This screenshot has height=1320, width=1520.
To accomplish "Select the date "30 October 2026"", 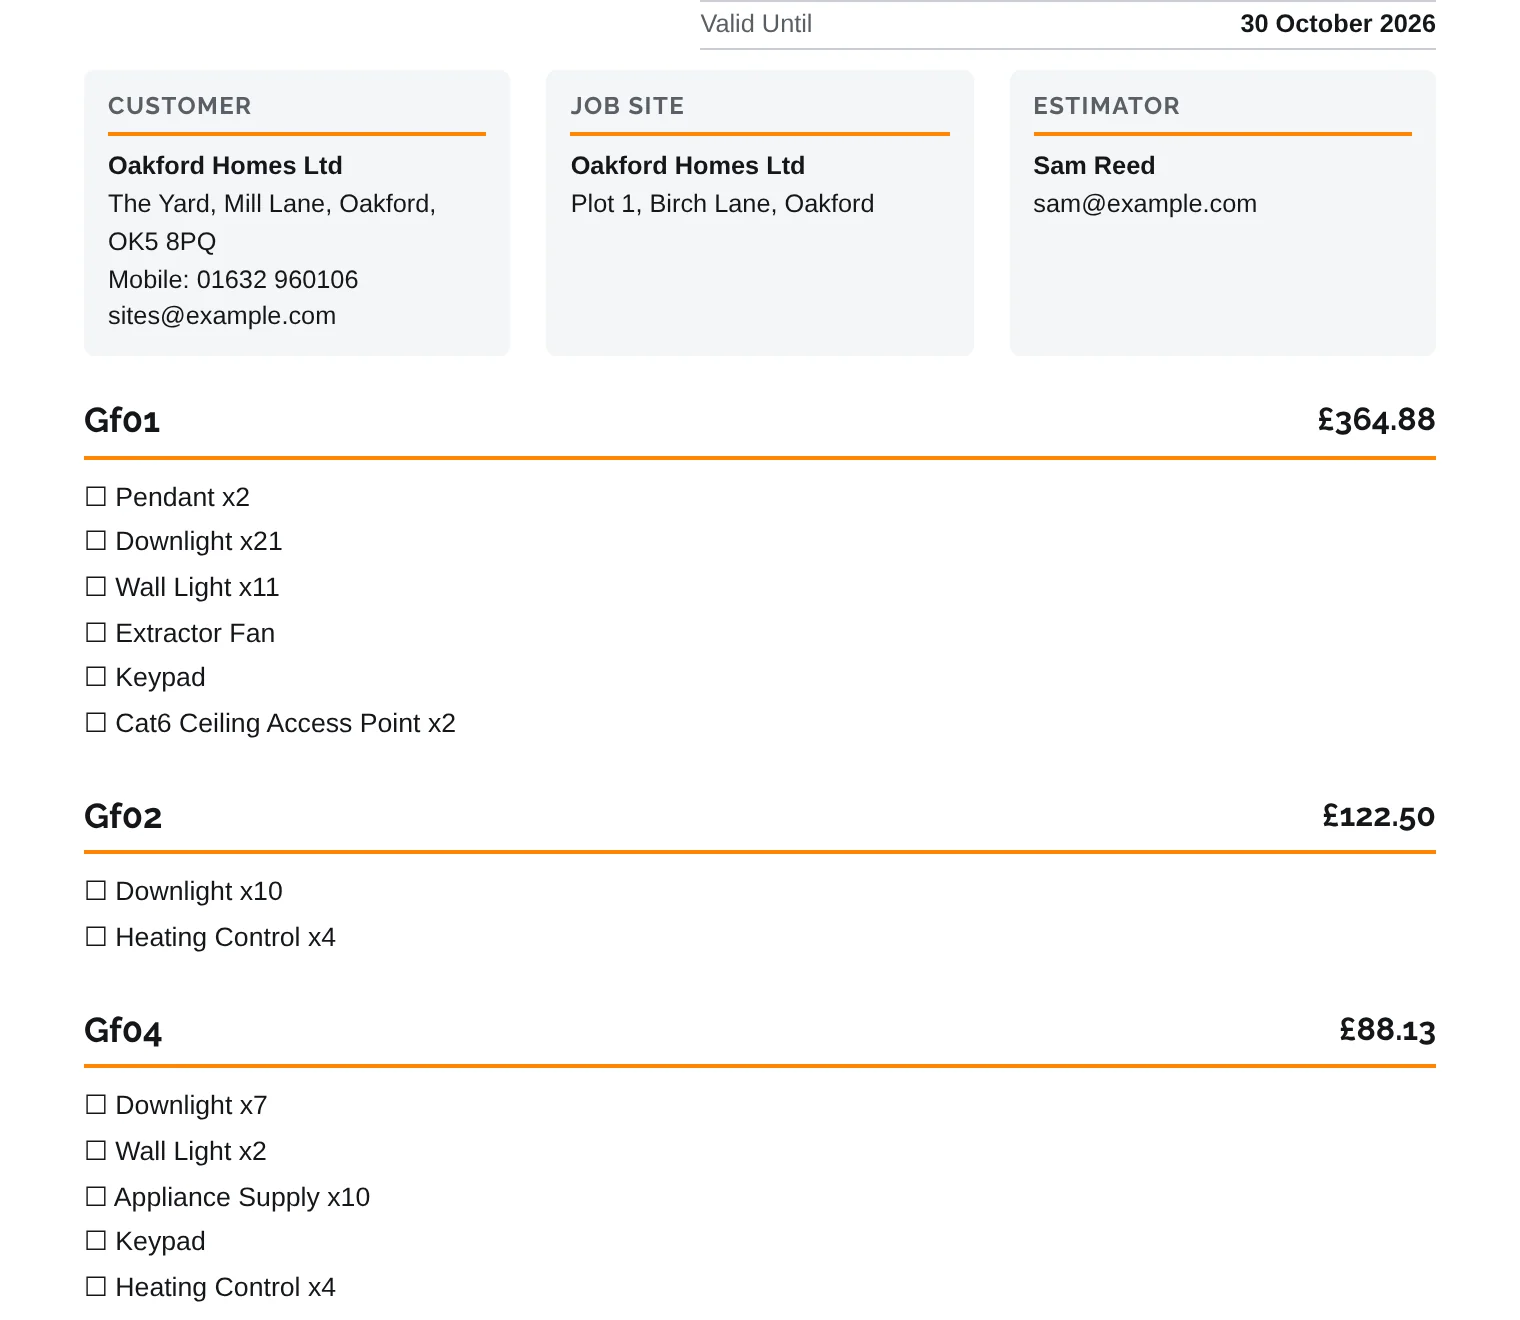I will [1338, 24].
